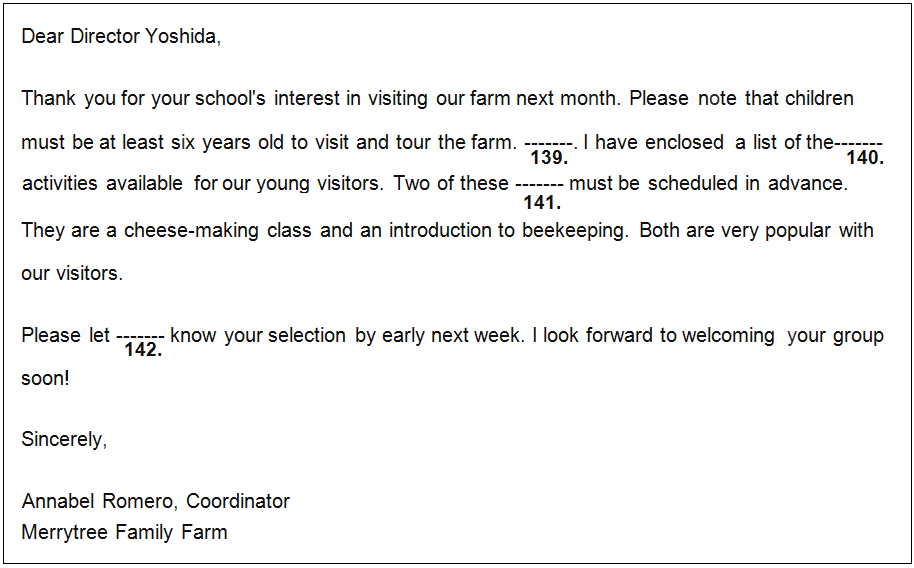Click the word 'Sincerely,' closing
This screenshot has height=568, width=914.
(x=64, y=439)
